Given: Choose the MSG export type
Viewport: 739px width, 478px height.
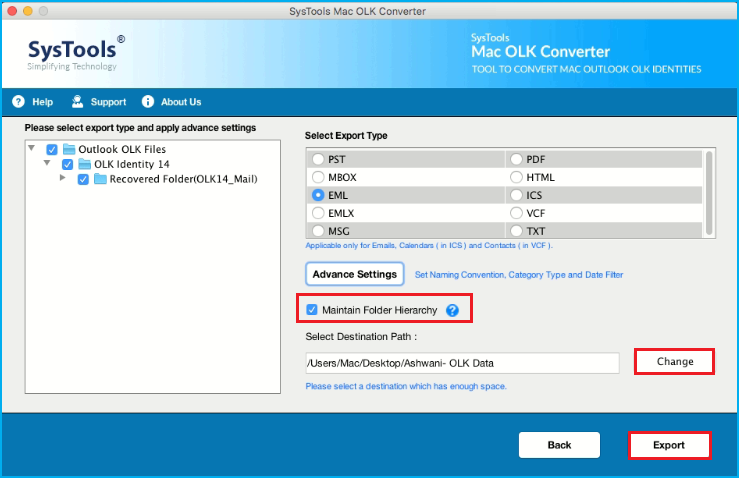Looking at the screenshot, I should pyautogui.click(x=318, y=231).
